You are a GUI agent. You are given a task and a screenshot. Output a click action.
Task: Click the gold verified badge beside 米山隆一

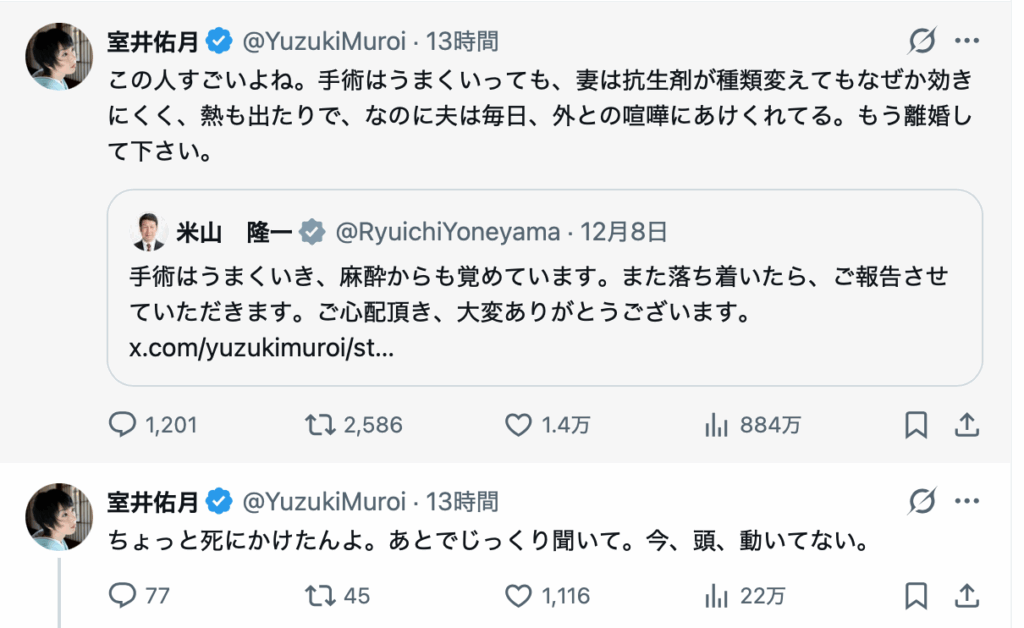pyautogui.click(x=310, y=230)
